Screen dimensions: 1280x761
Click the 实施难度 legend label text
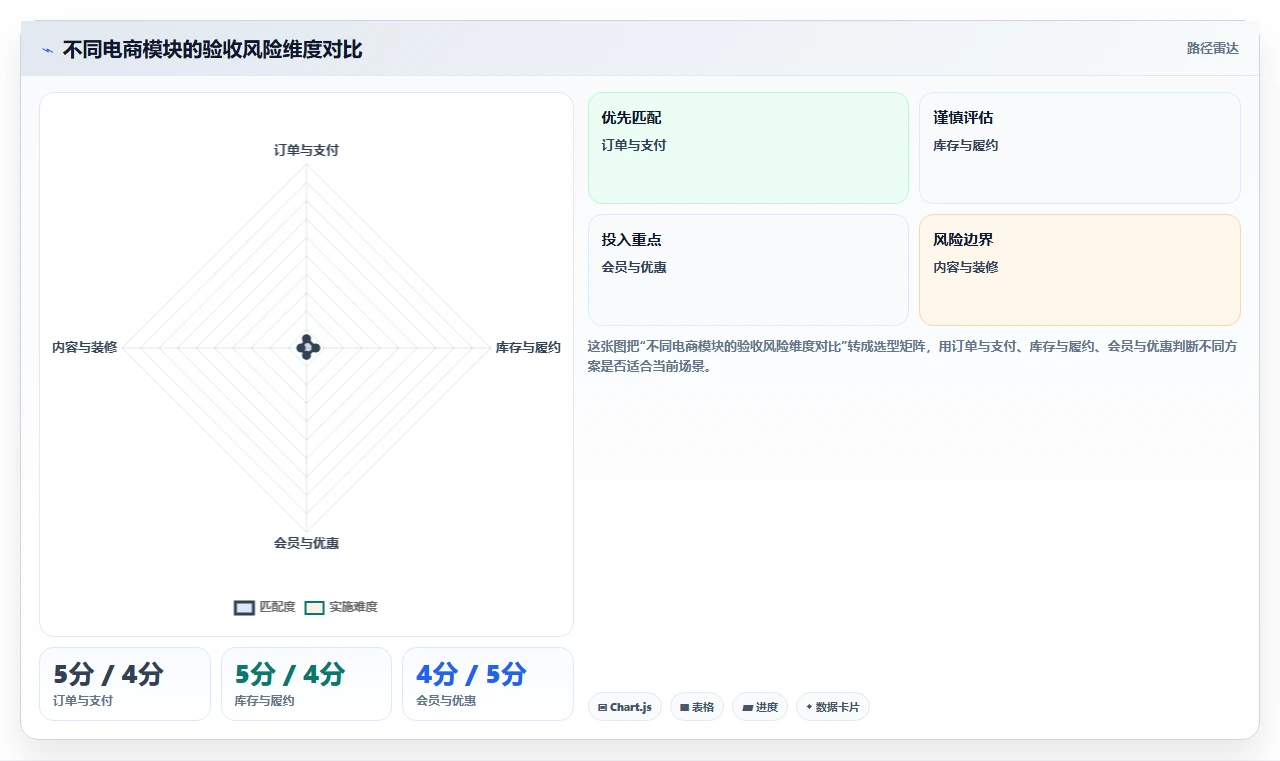354,607
